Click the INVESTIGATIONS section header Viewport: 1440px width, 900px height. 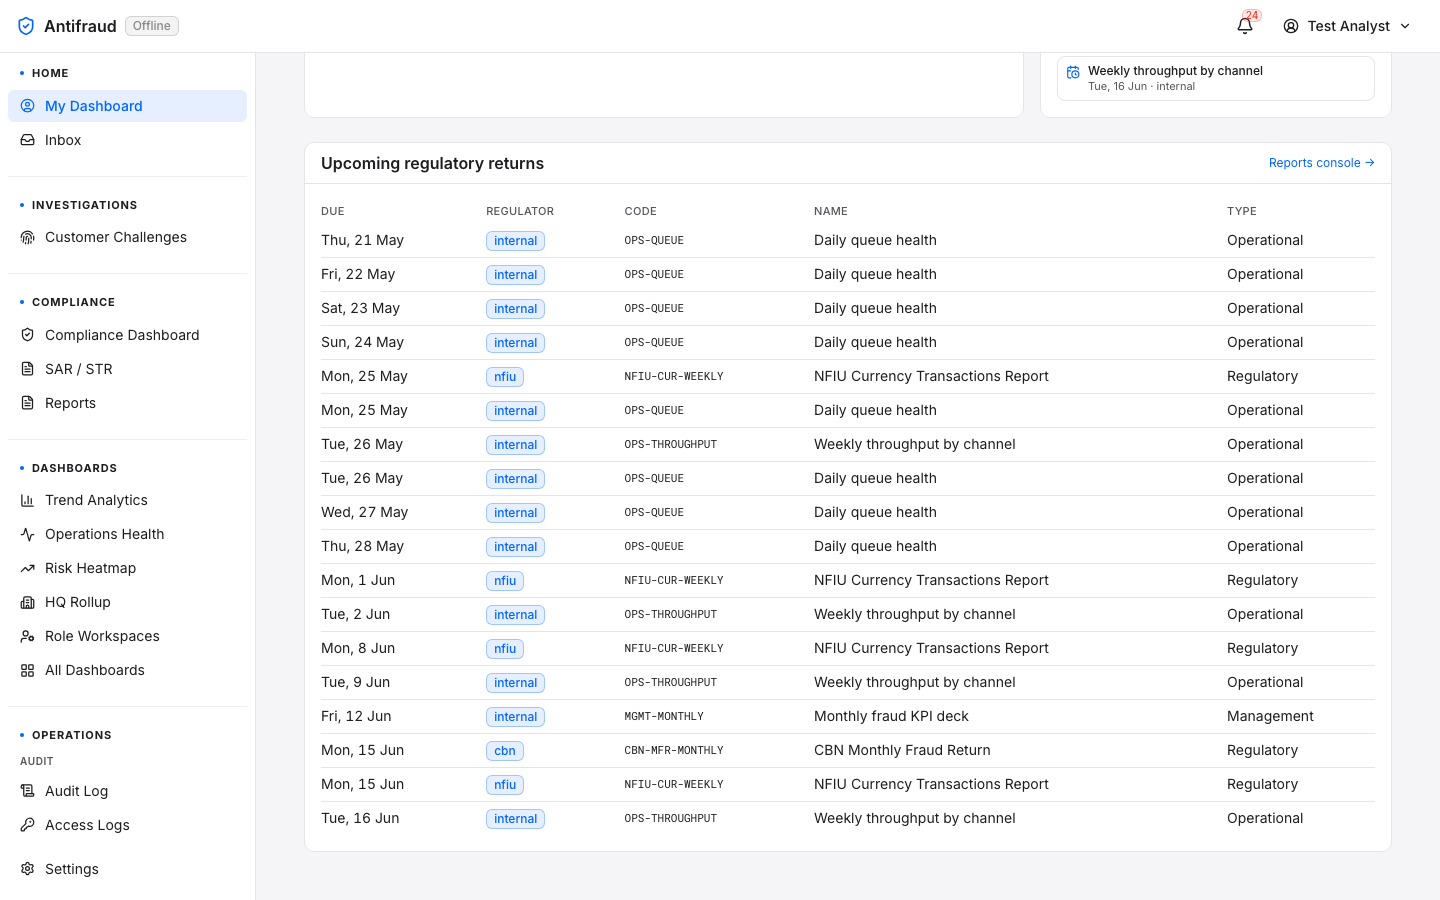84,205
